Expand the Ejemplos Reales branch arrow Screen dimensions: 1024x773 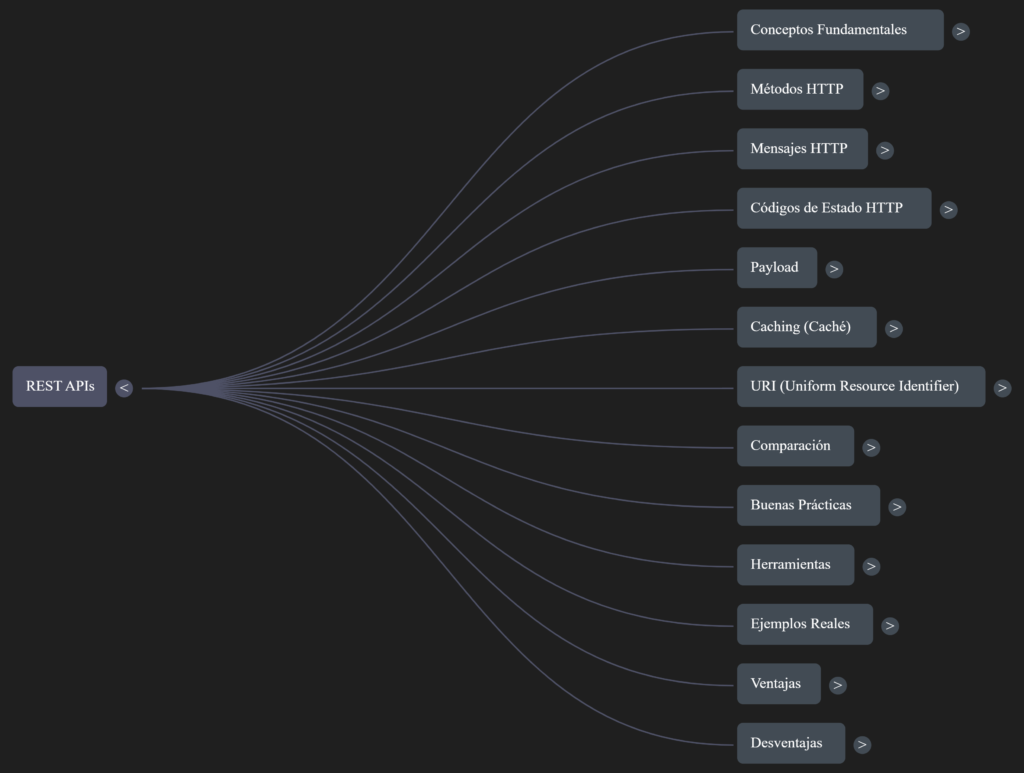click(x=890, y=626)
